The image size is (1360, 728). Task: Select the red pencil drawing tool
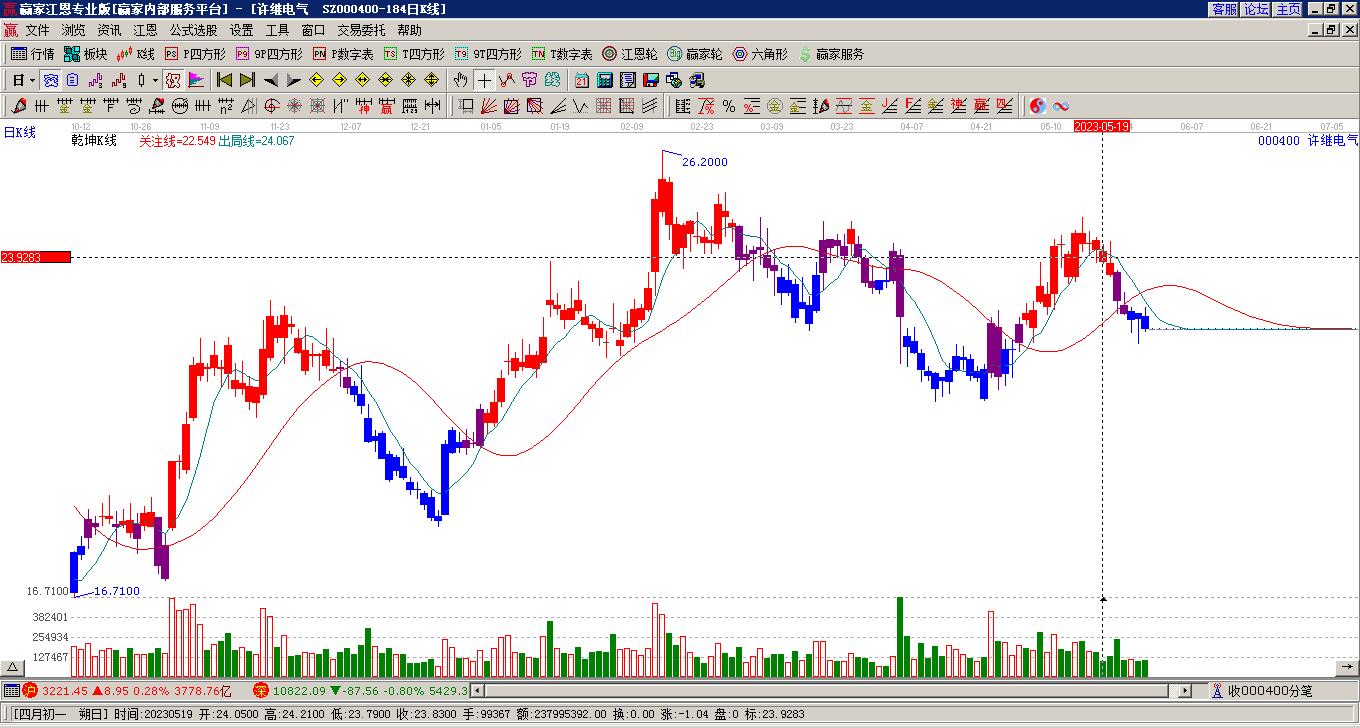coord(18,105)
